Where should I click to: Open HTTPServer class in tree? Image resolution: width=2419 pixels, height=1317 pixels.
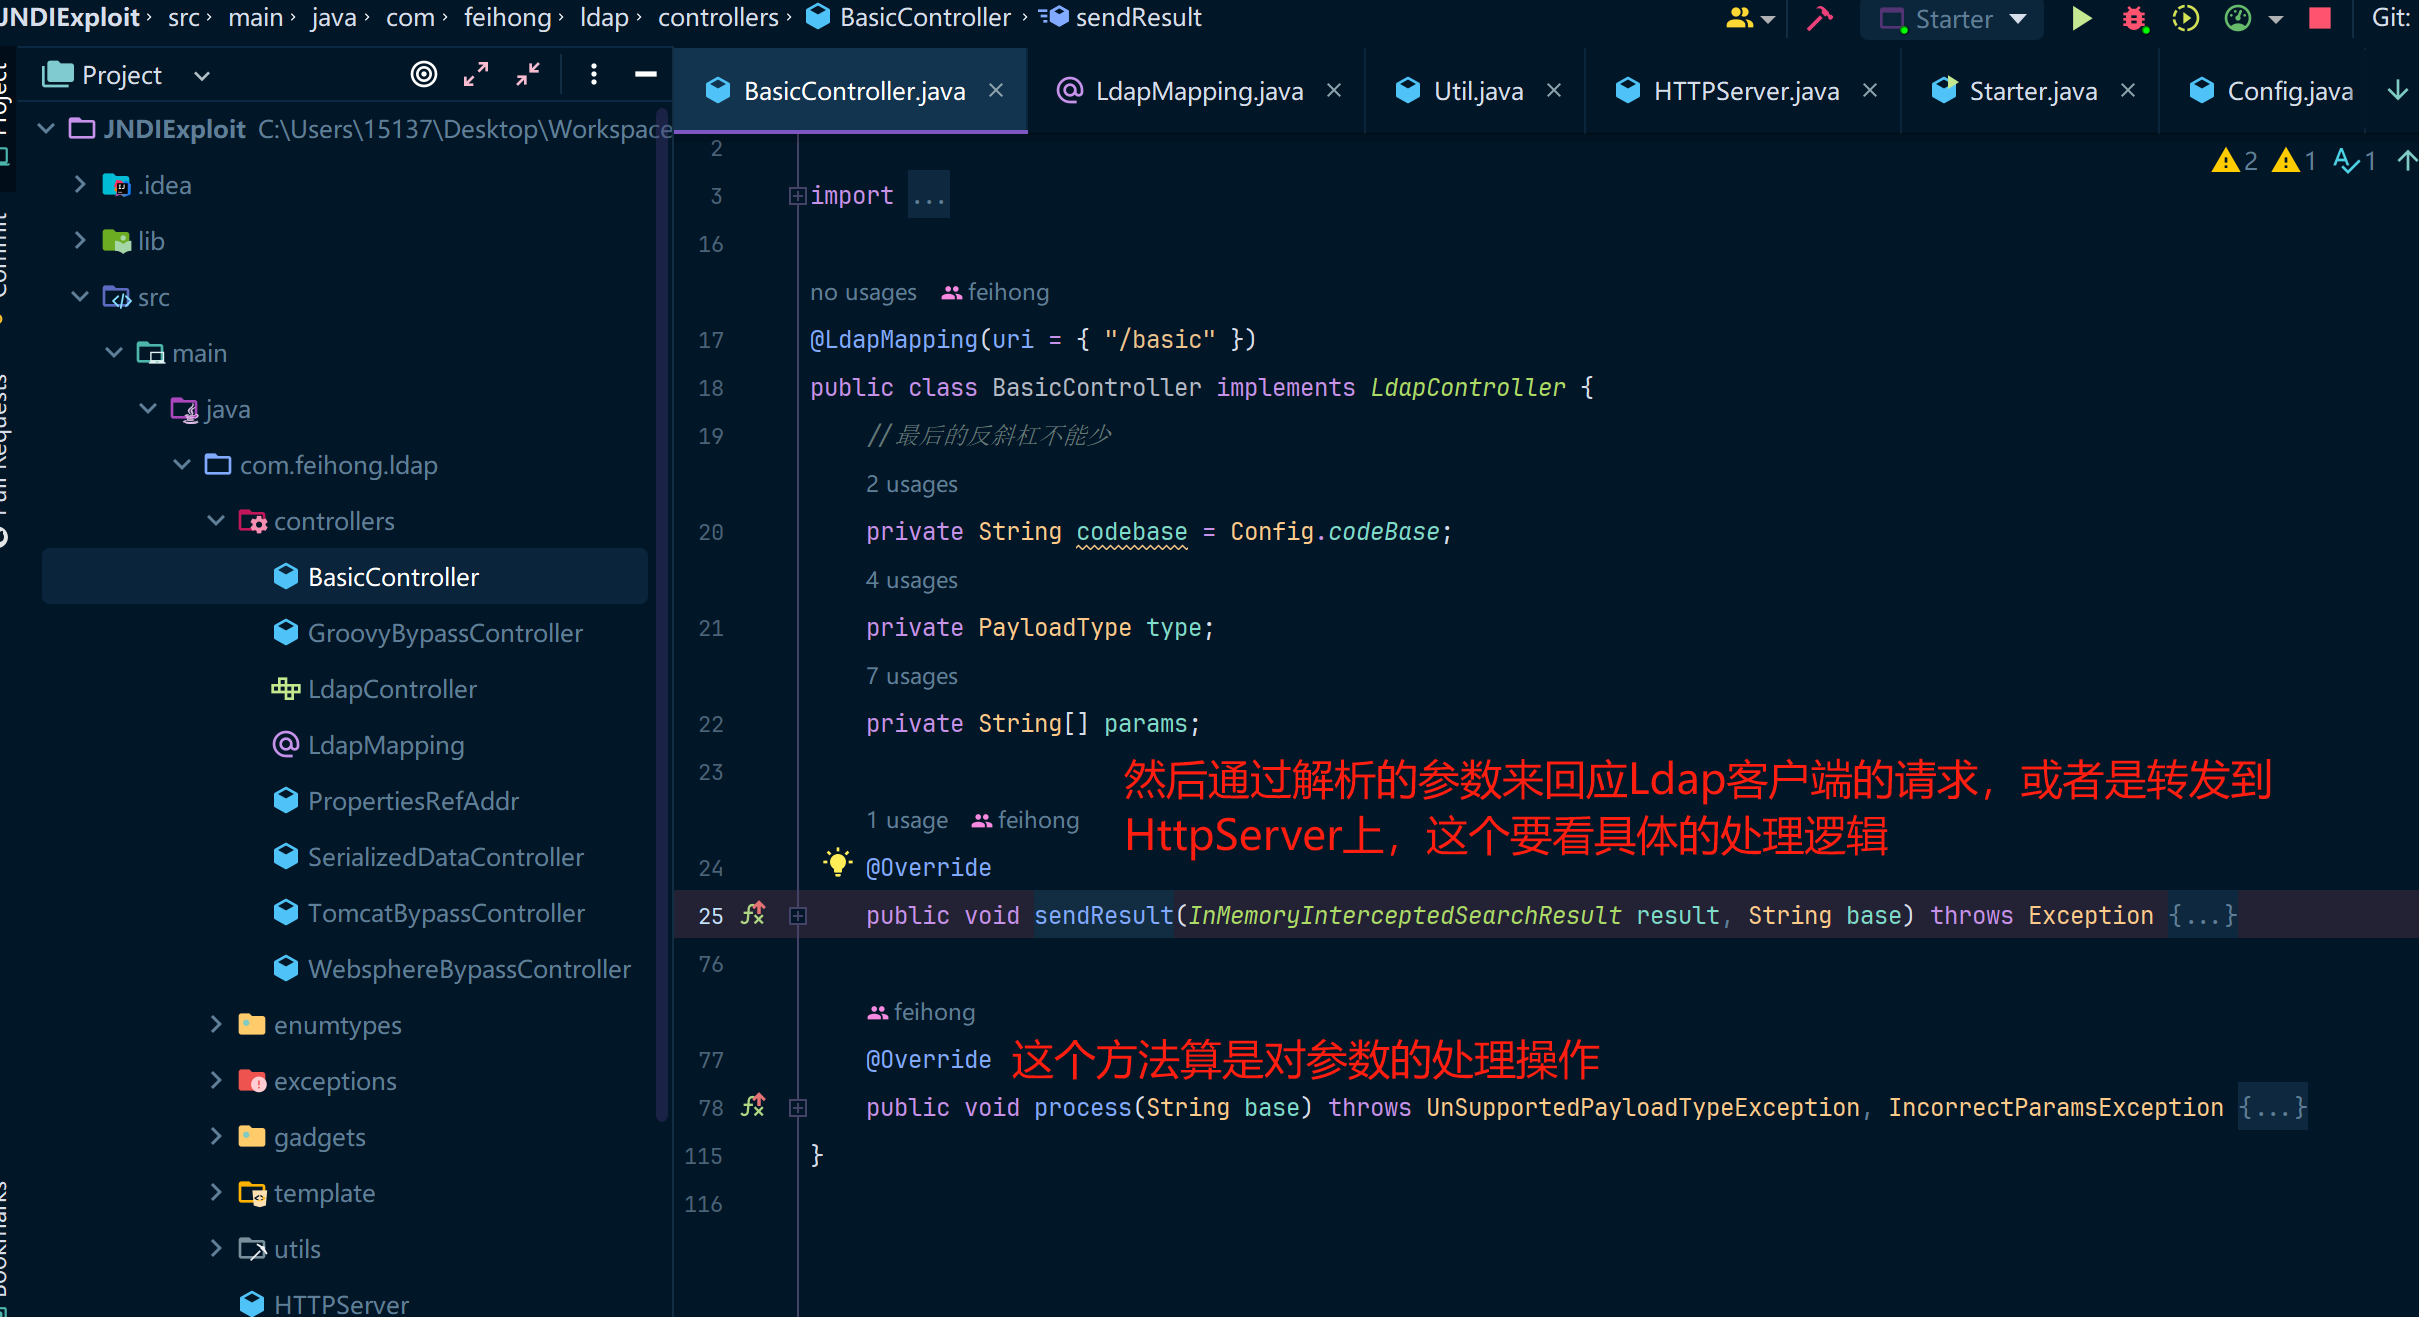point(341,1304)
